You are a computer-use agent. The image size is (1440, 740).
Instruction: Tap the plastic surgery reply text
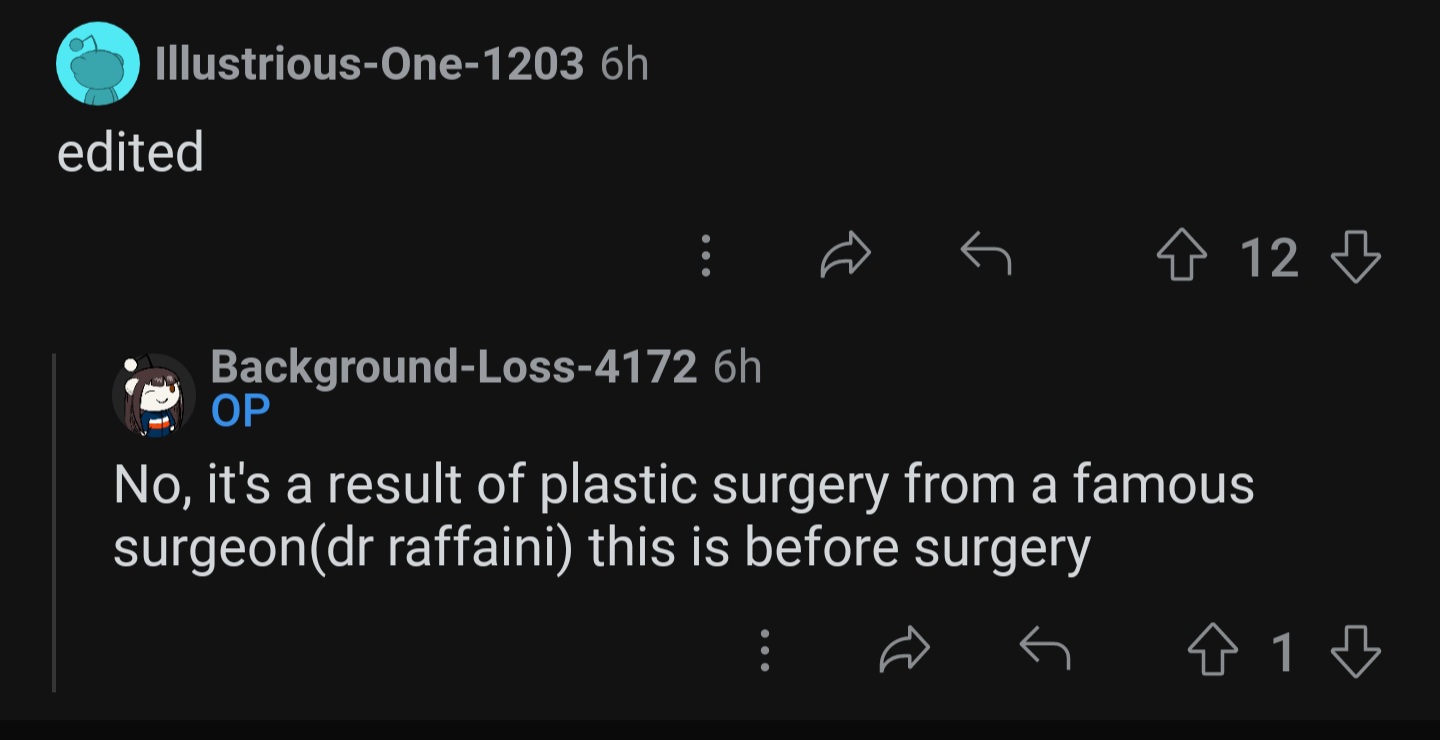coord(684,516)
